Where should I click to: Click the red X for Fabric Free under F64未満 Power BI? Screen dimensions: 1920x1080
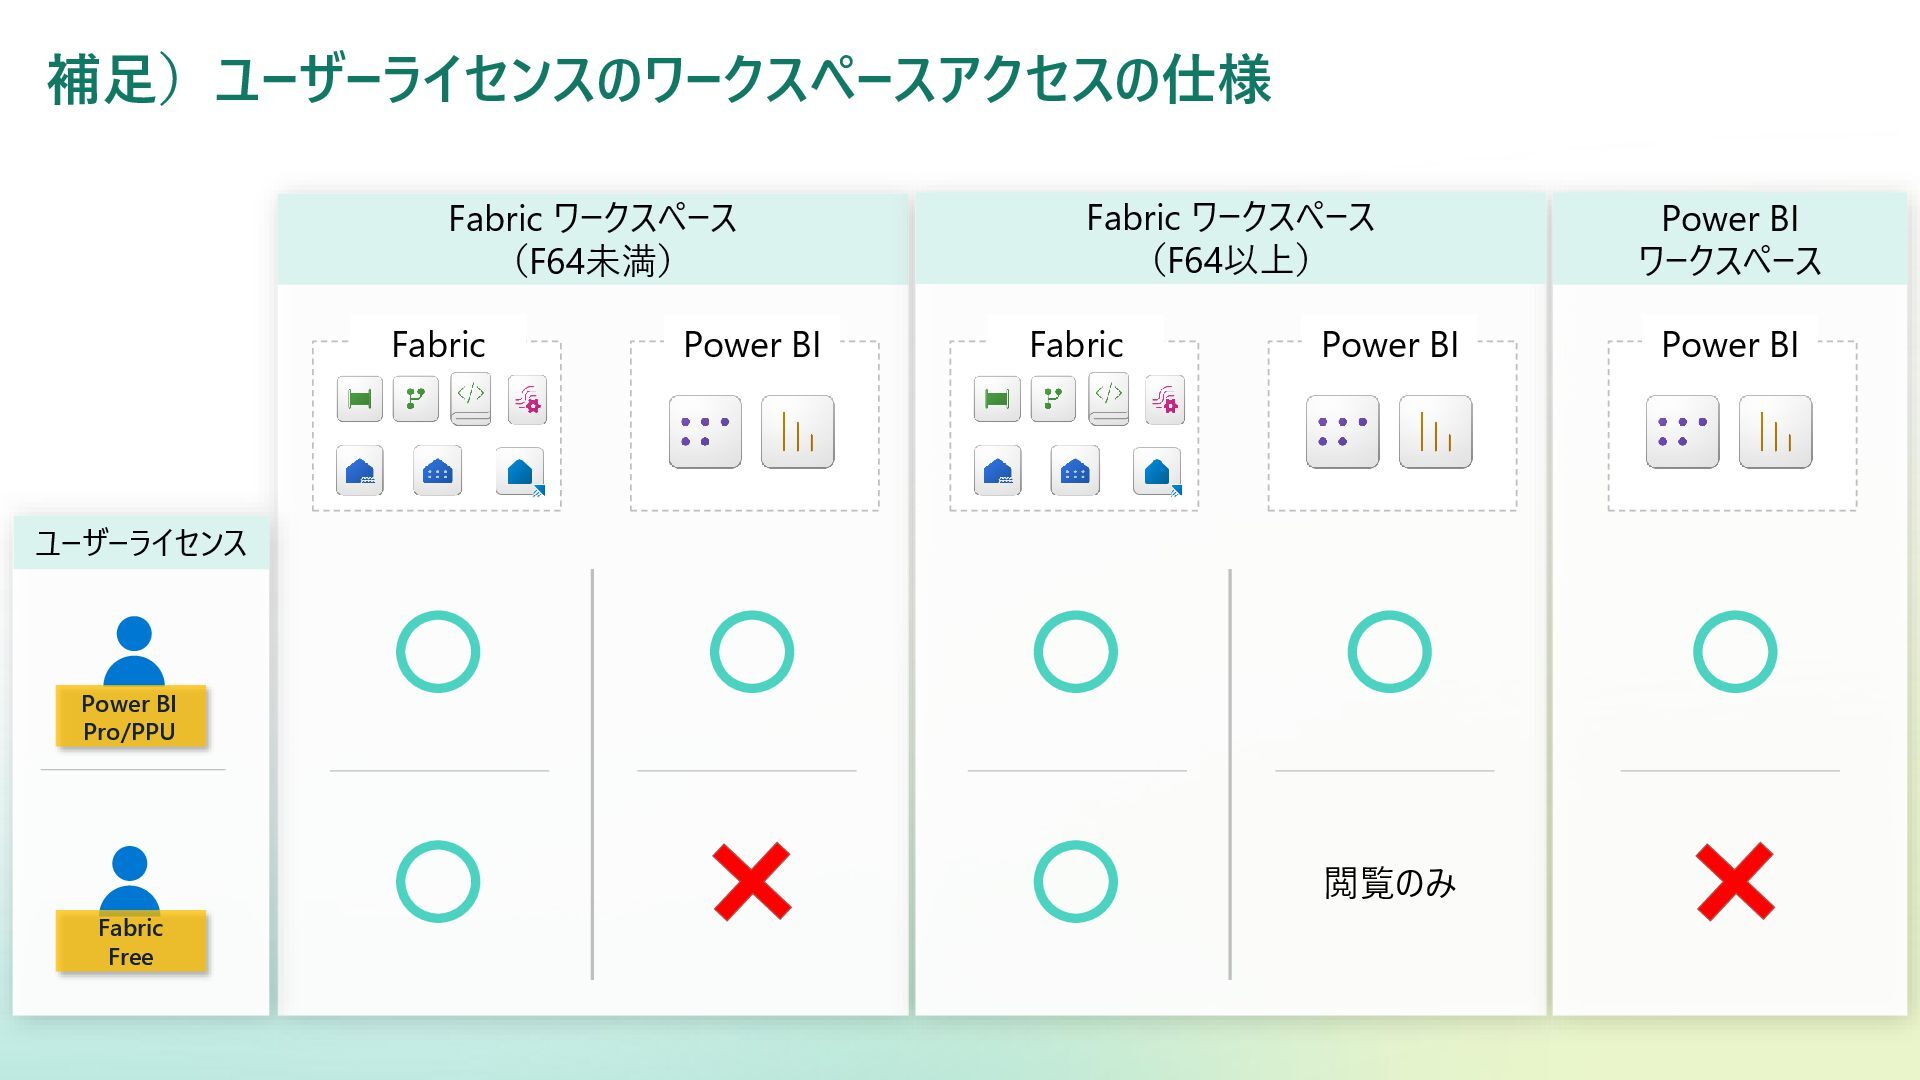pyautogui.click(x=752, y=881)
